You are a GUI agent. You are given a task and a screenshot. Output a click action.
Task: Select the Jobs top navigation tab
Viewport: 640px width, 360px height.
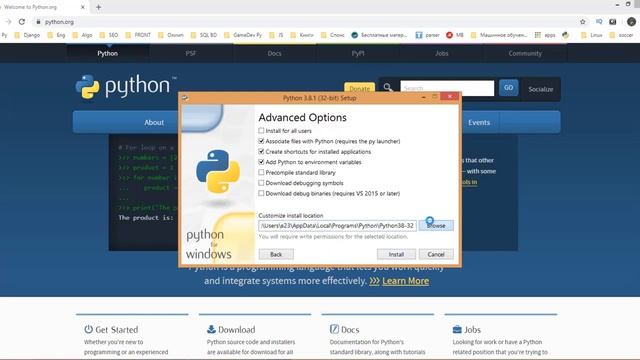coord(442,53)
